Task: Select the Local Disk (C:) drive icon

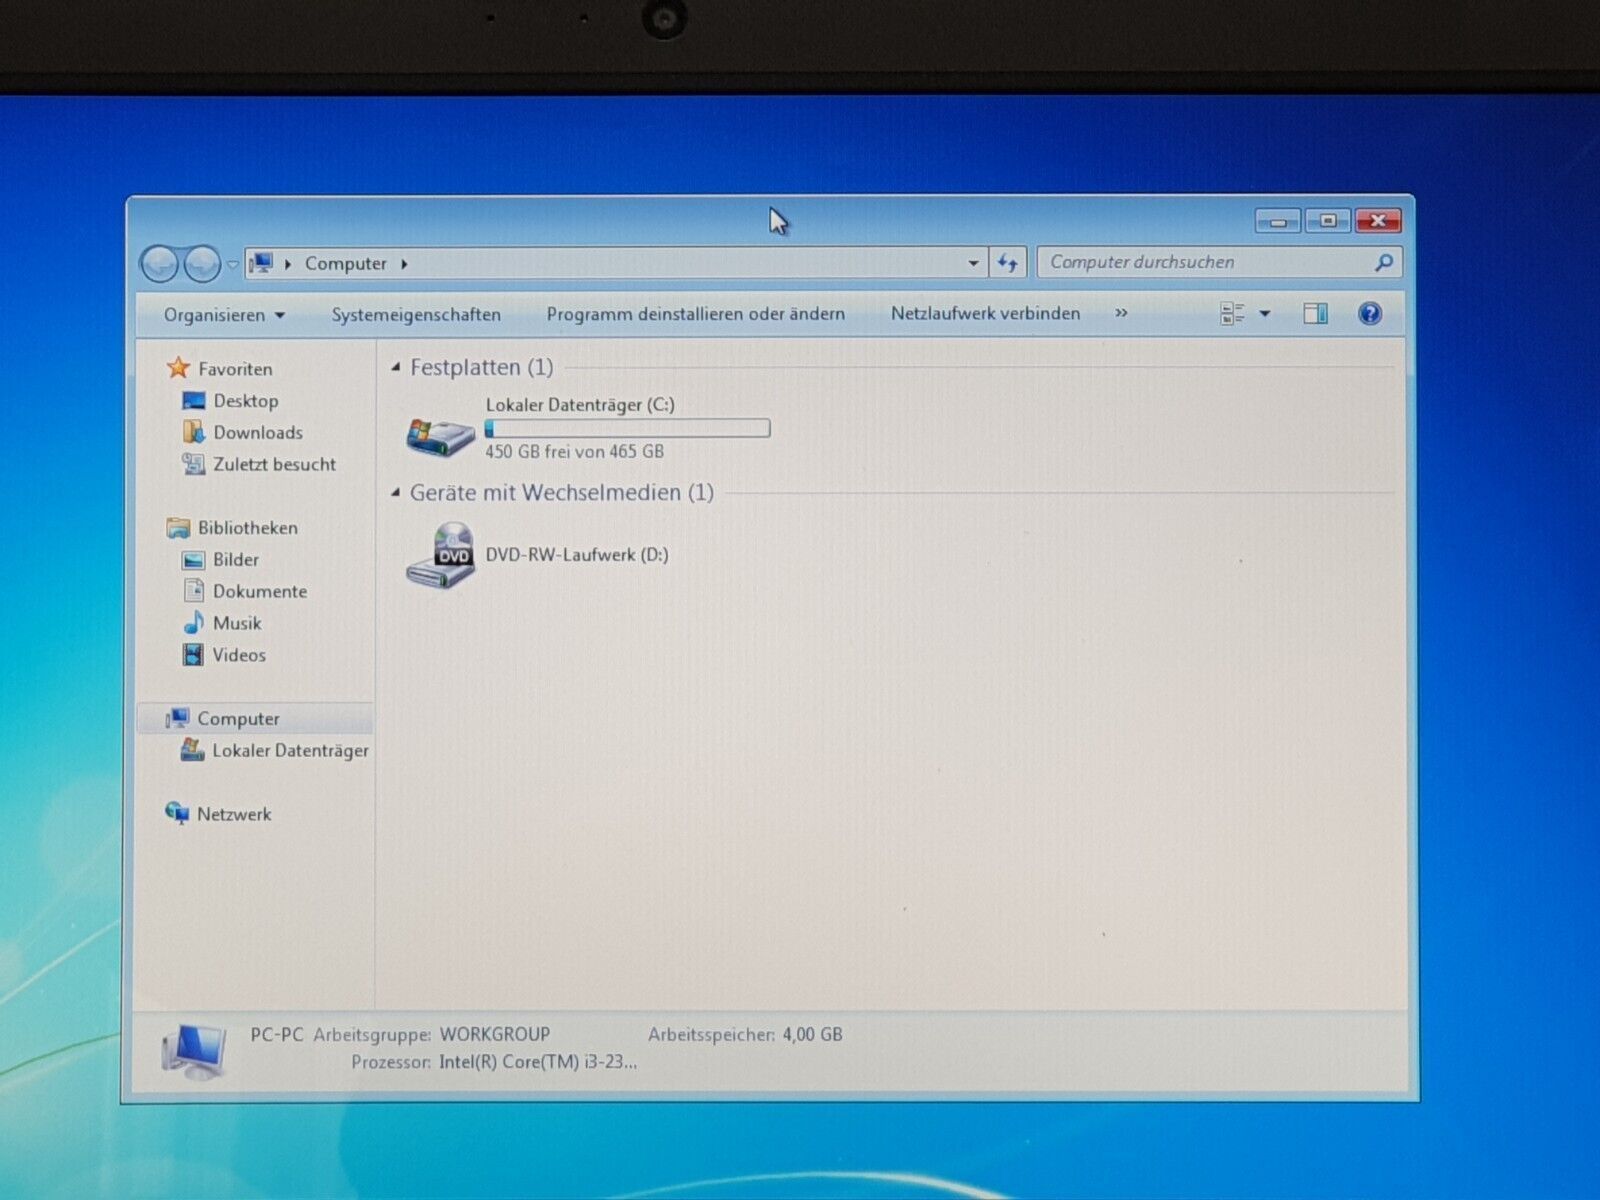Action: pyautogui.click(x=440, y=435)
